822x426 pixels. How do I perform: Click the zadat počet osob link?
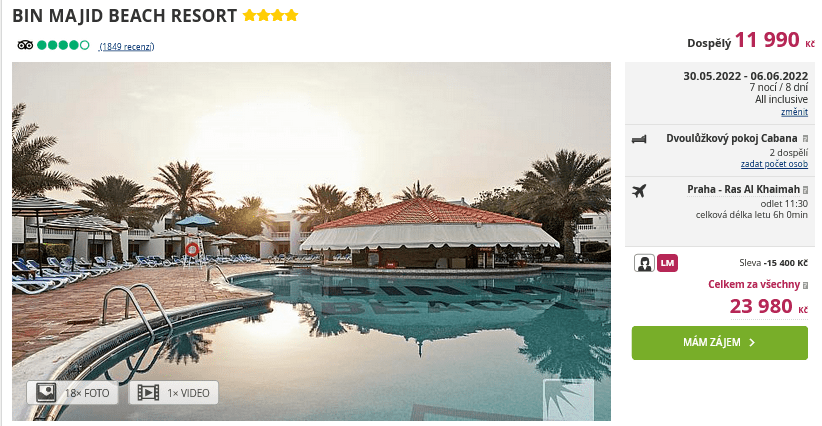click(774, 164)
